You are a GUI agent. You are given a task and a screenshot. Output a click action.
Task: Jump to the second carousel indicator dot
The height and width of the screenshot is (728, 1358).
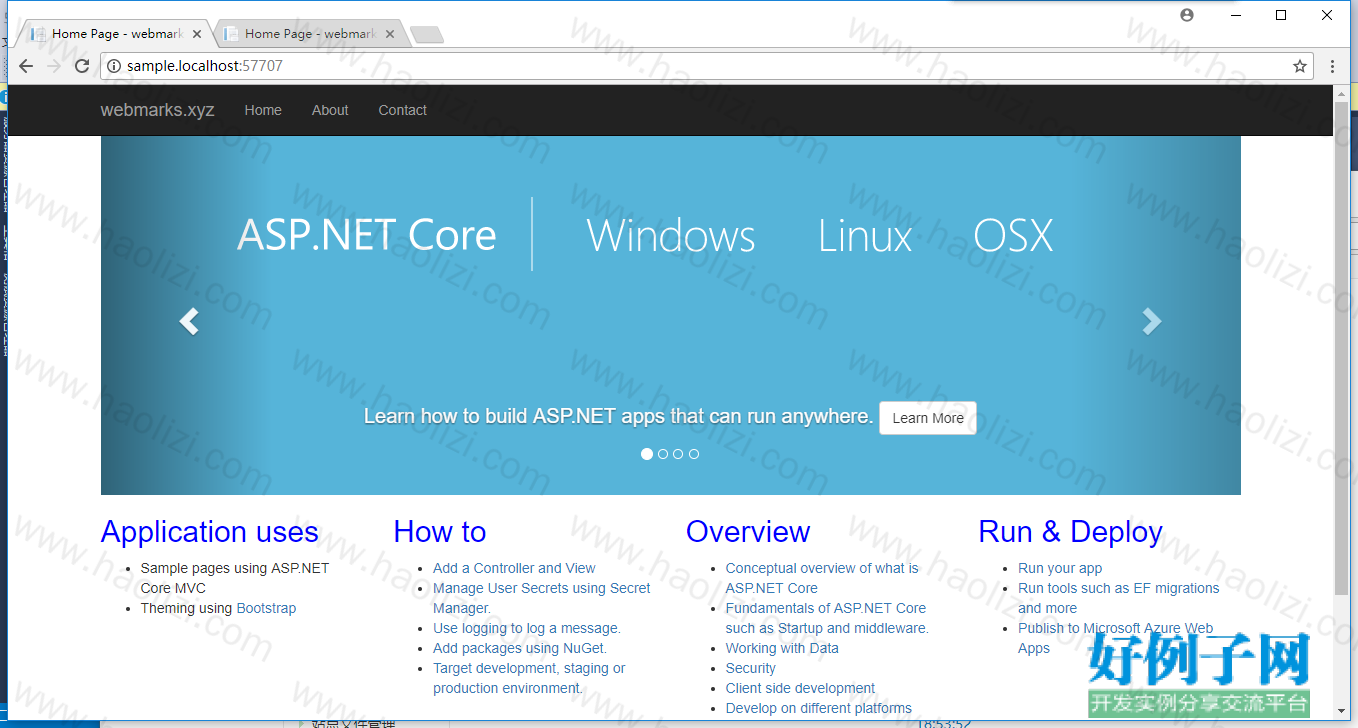(x=663, y=454)
